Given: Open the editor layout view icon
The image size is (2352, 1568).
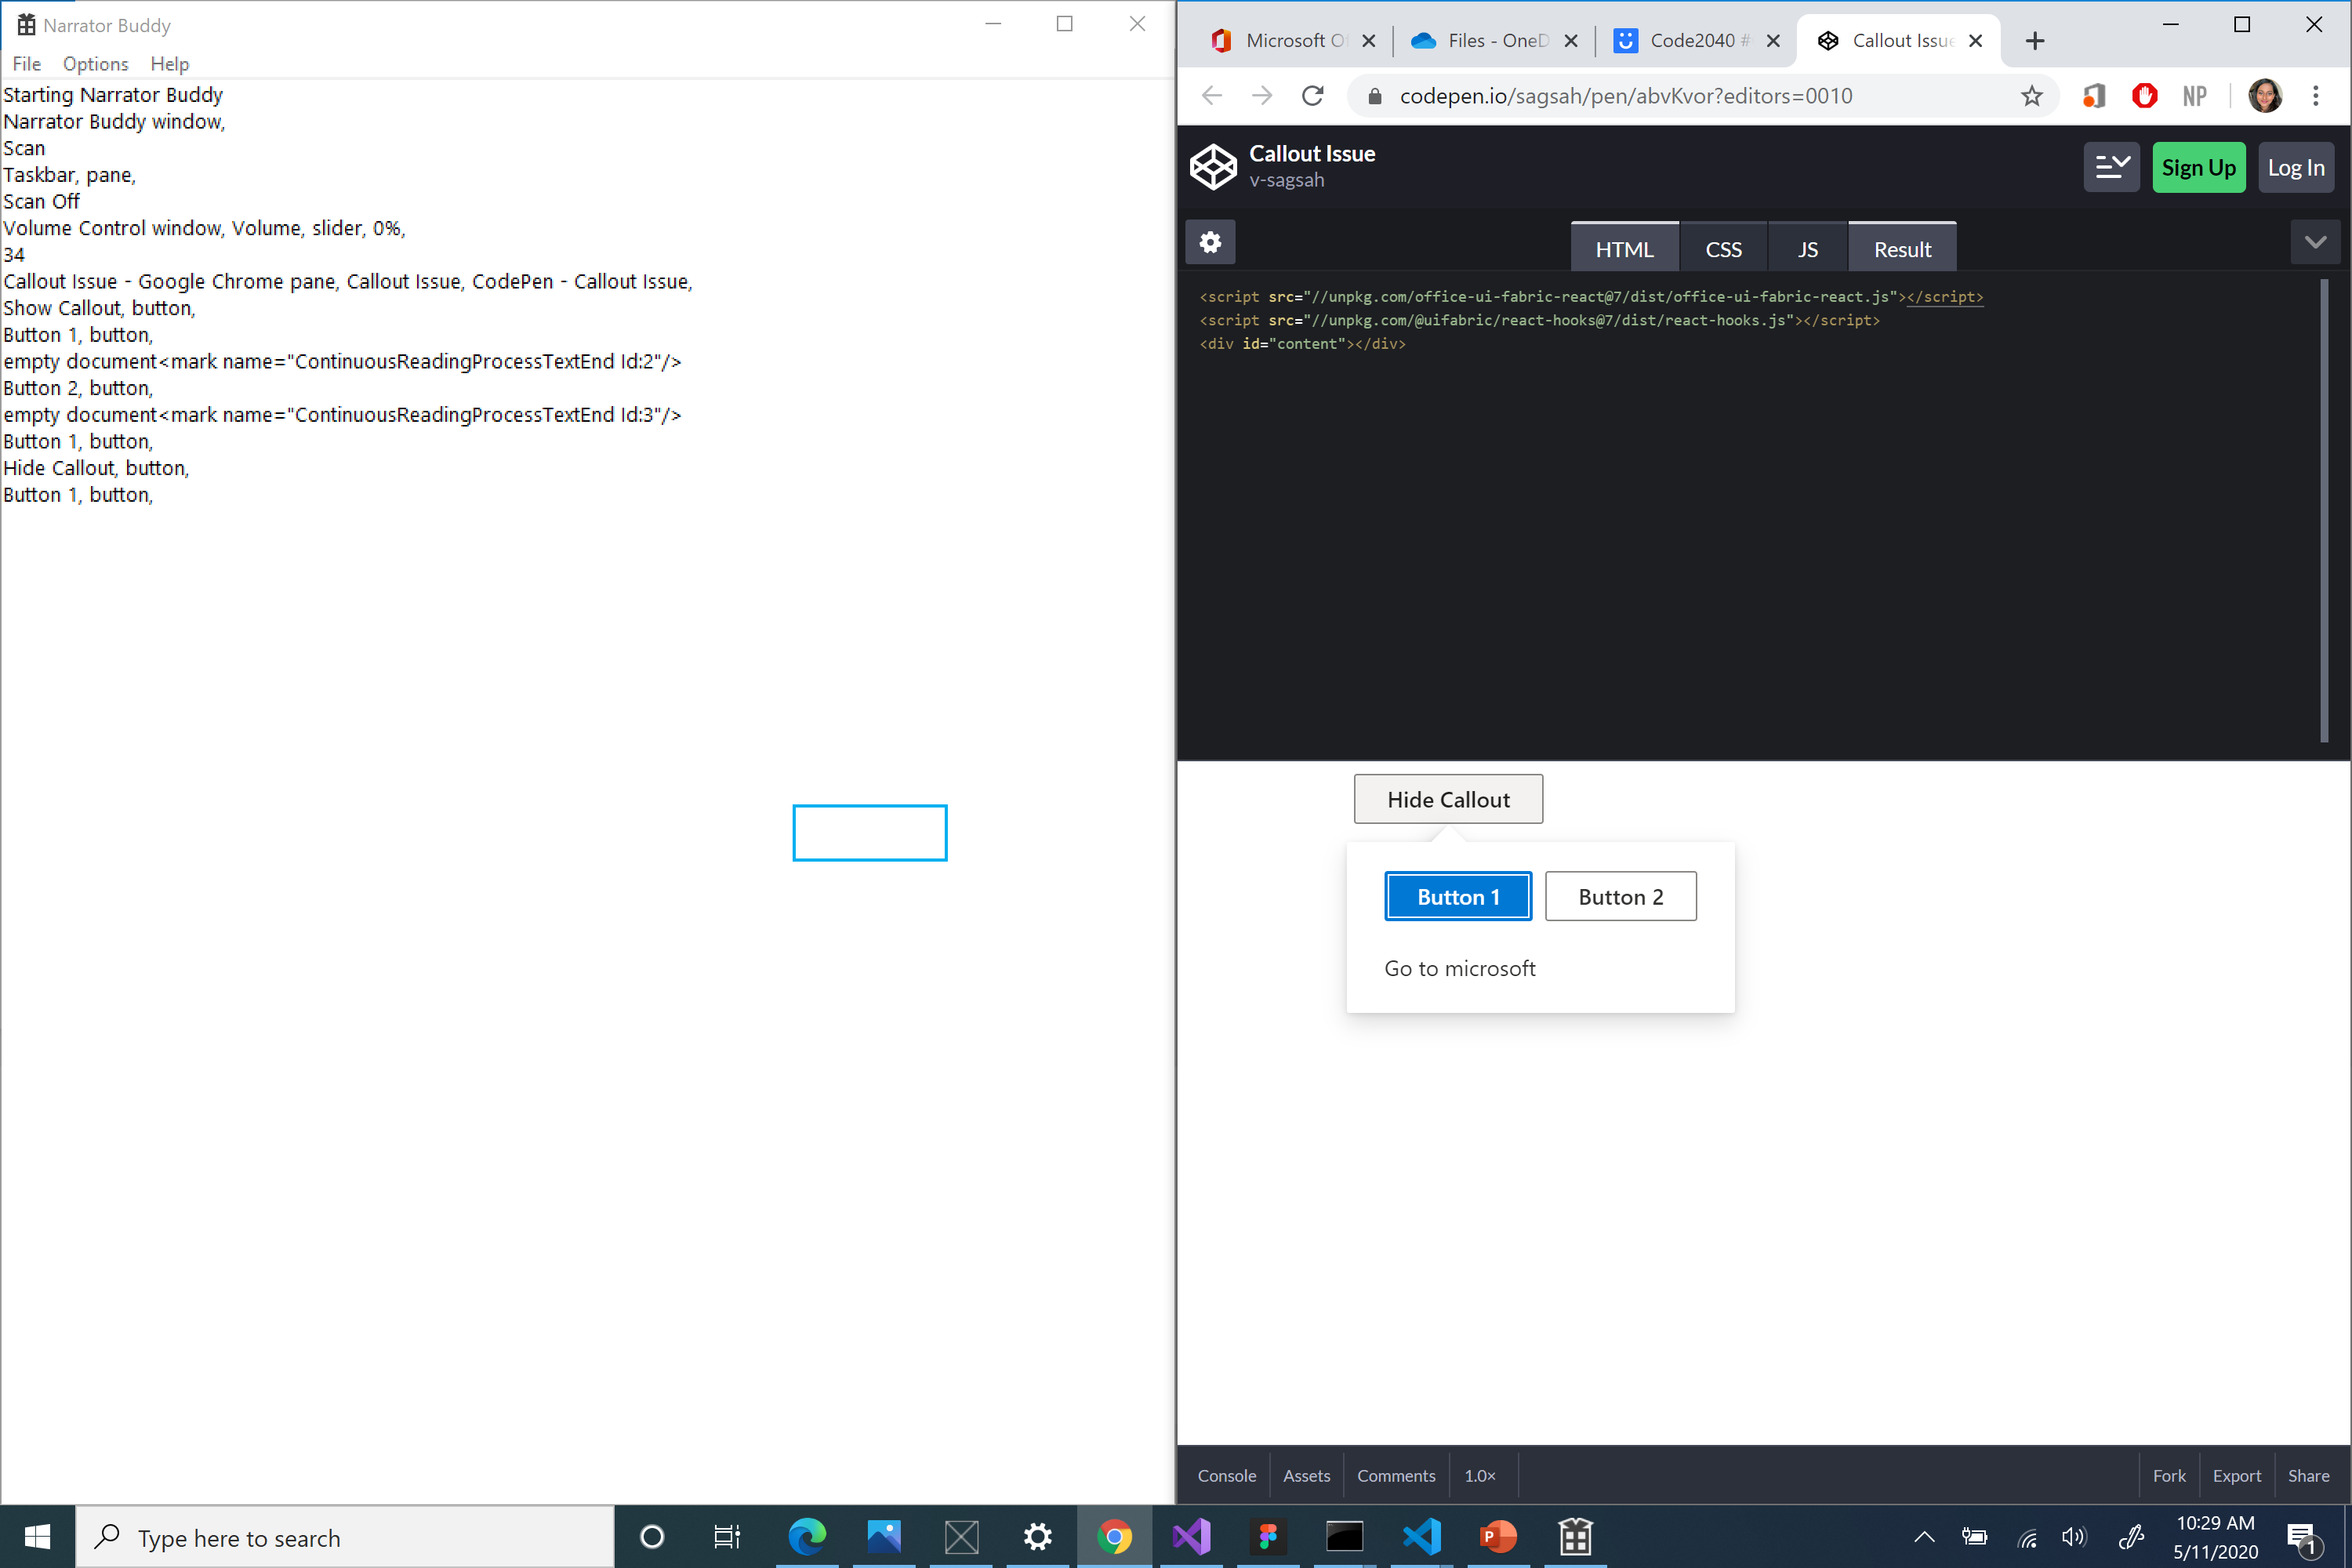Looking at the screenshot, I should pos(2112,167).
